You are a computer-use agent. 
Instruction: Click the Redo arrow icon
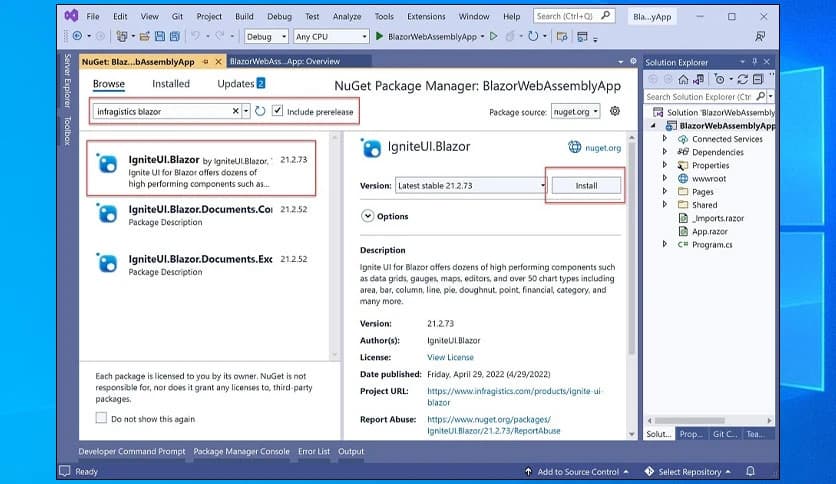point(220,36)
